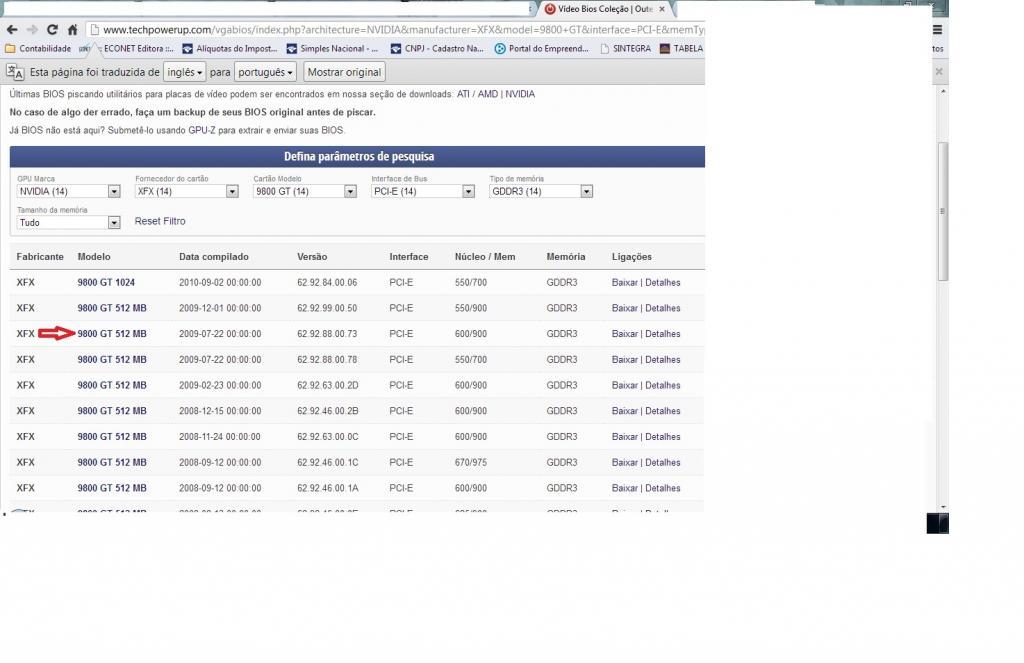Expand Cartão Modelo 9800 GT dropdown
The image size is (1024, 663).
tap(305, 191)
